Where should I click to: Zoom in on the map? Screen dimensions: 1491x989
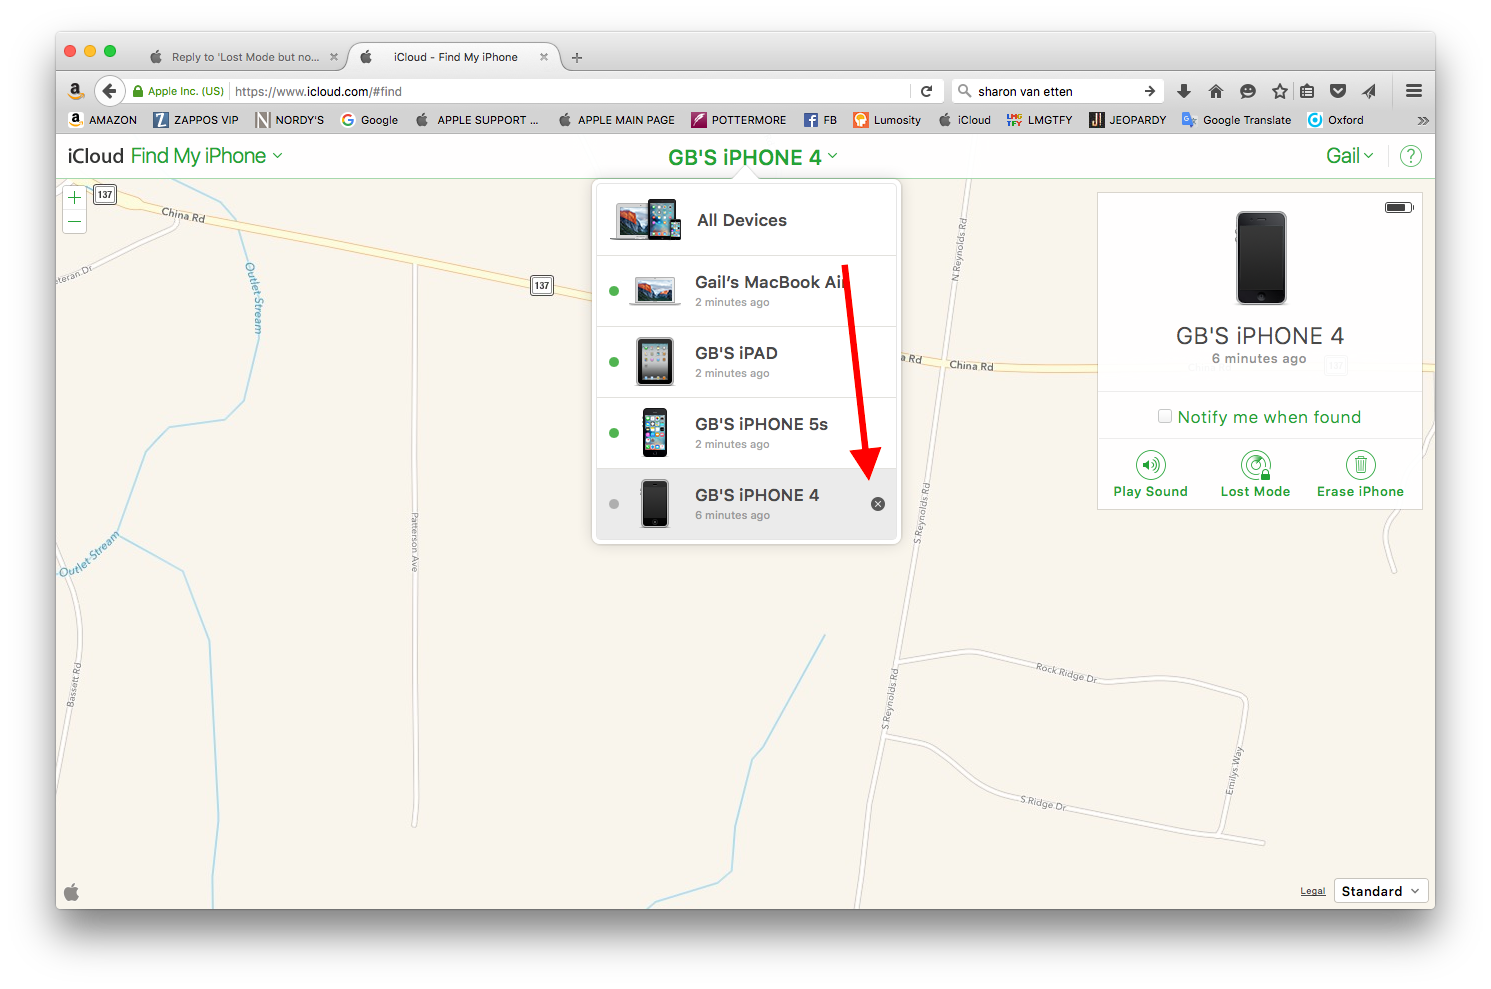pyautogui.click(x=75, y=197)
